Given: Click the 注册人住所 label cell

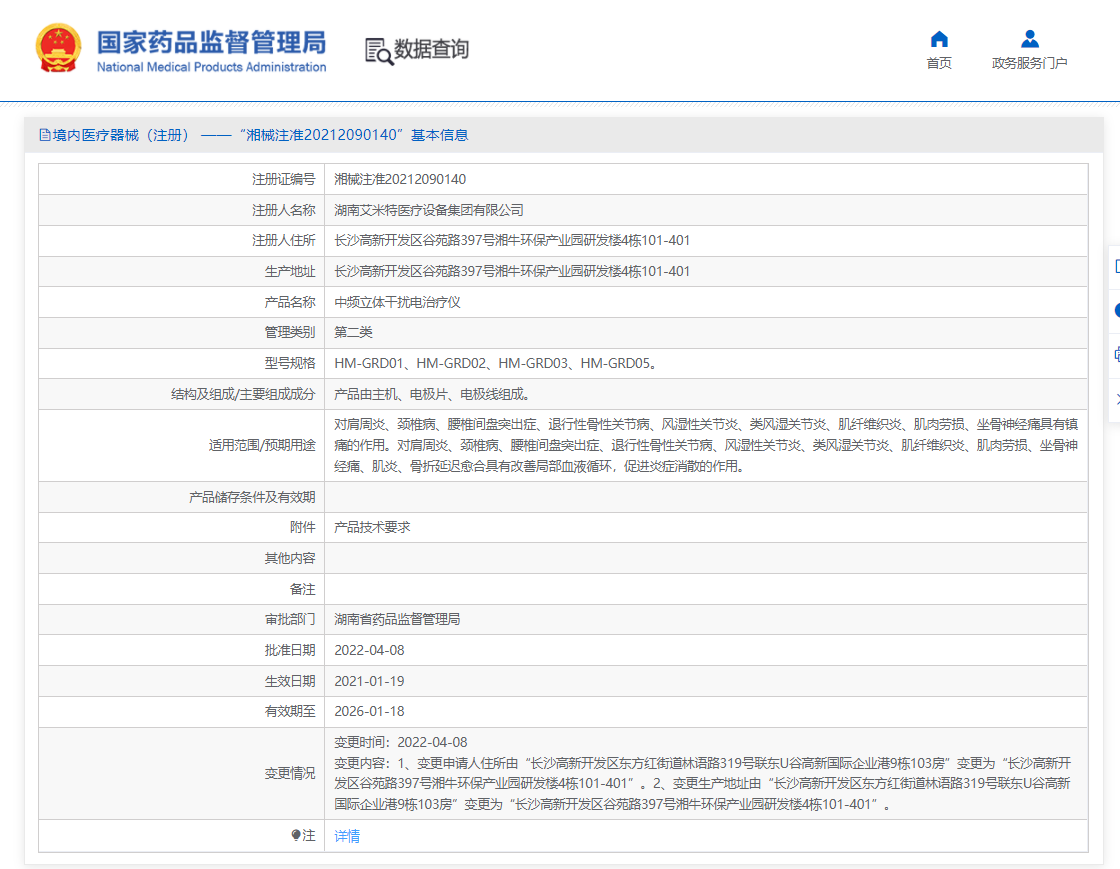Looking at the screenshot, I should click(181, 241).
